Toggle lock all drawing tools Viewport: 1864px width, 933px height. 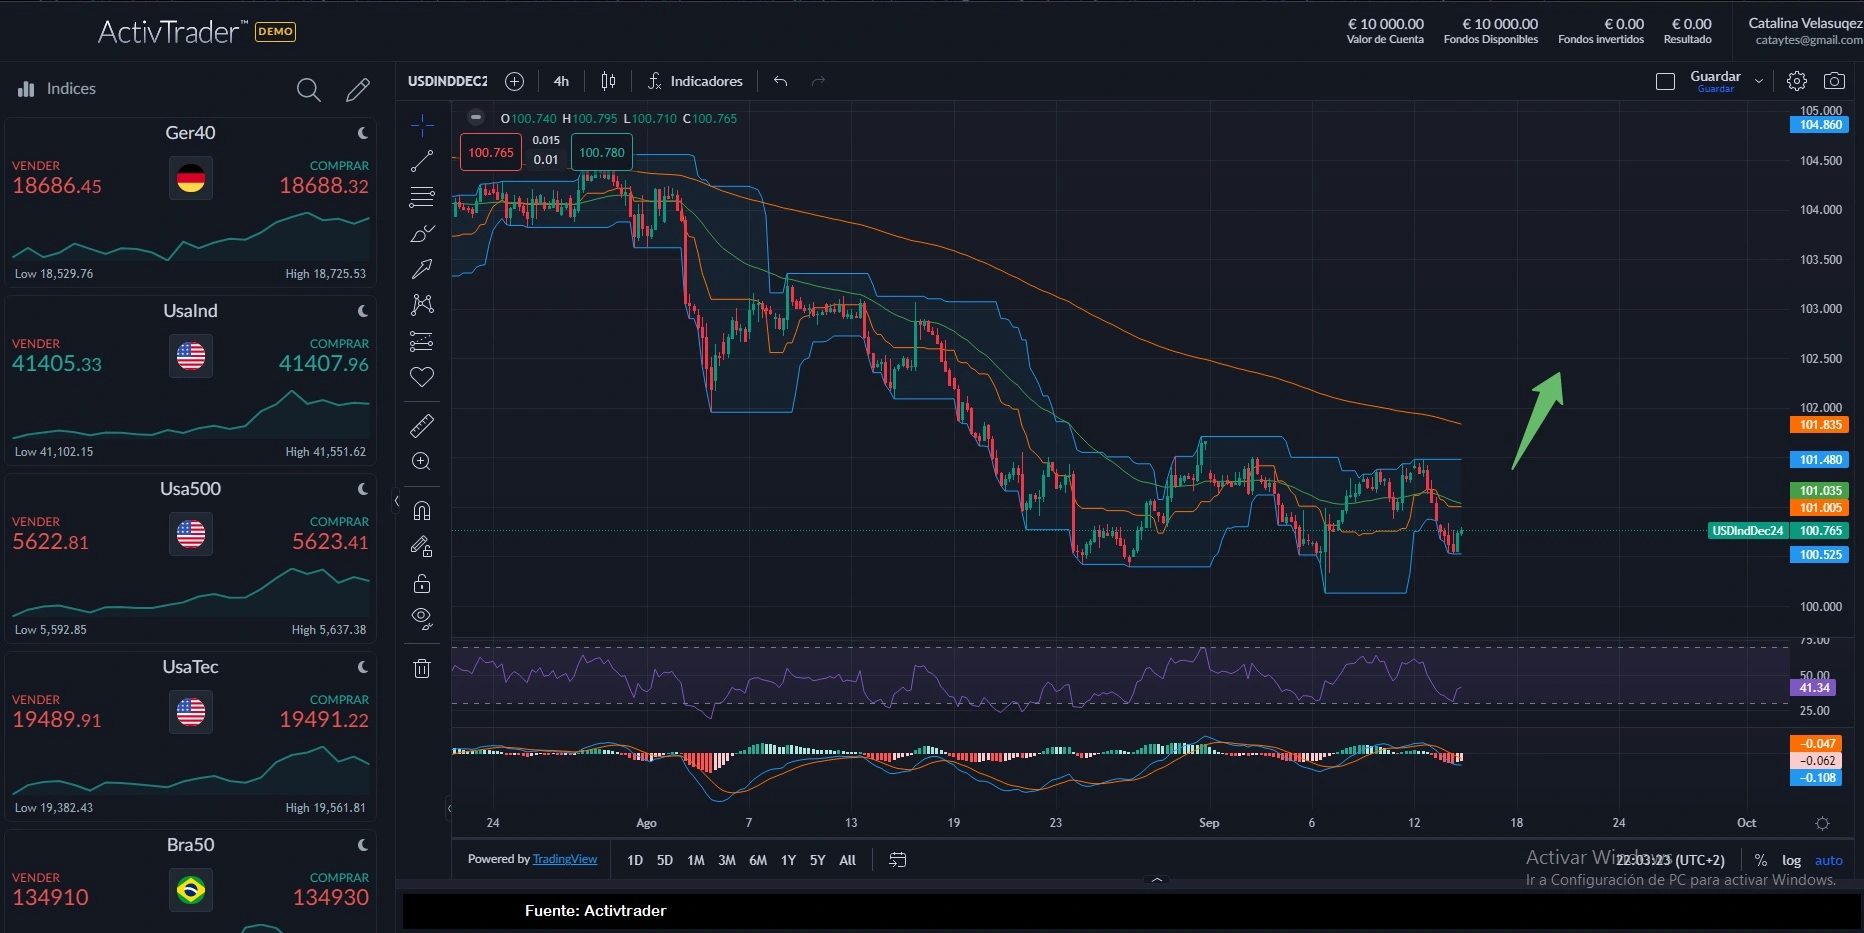(x=422, y=583)
